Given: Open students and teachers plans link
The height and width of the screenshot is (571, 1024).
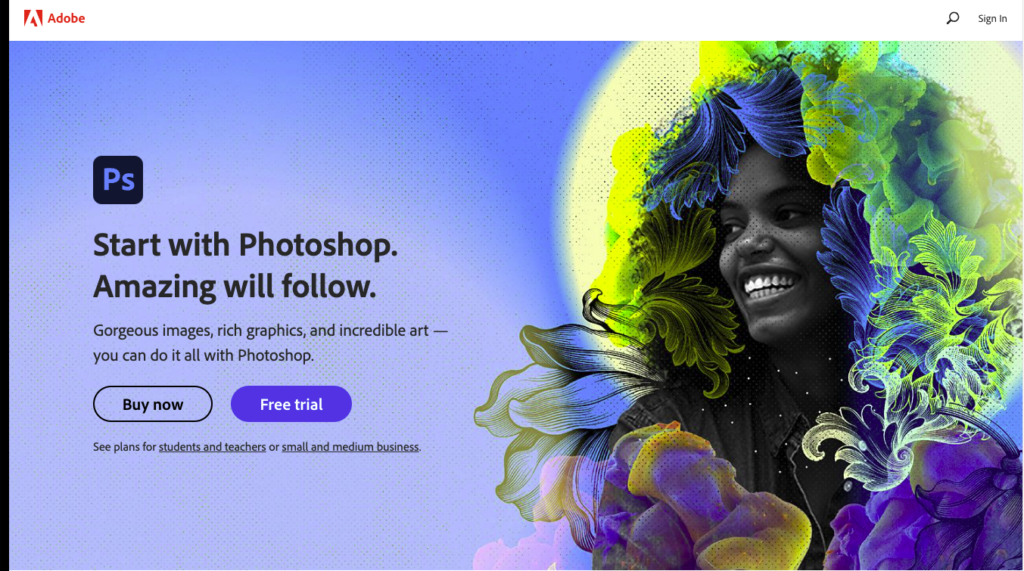Looking at the screenshot, I should tap(212, 447).
